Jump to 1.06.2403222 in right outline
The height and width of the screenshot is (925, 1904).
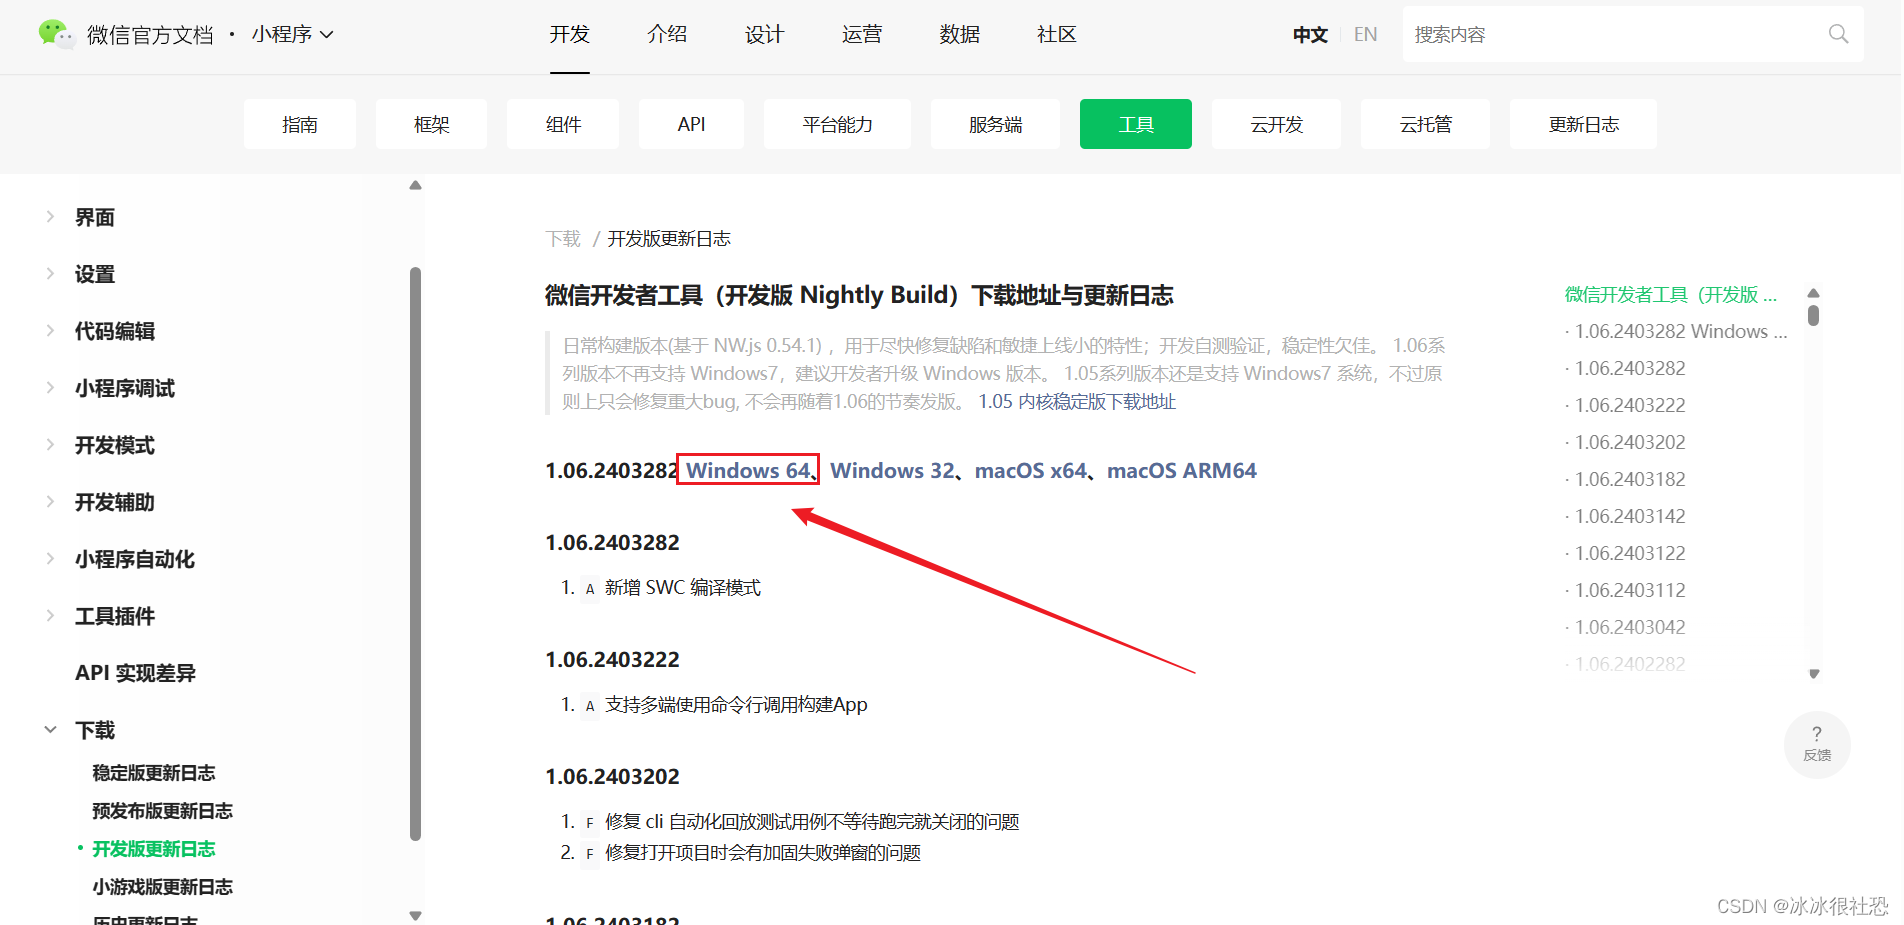point(1630,405)
